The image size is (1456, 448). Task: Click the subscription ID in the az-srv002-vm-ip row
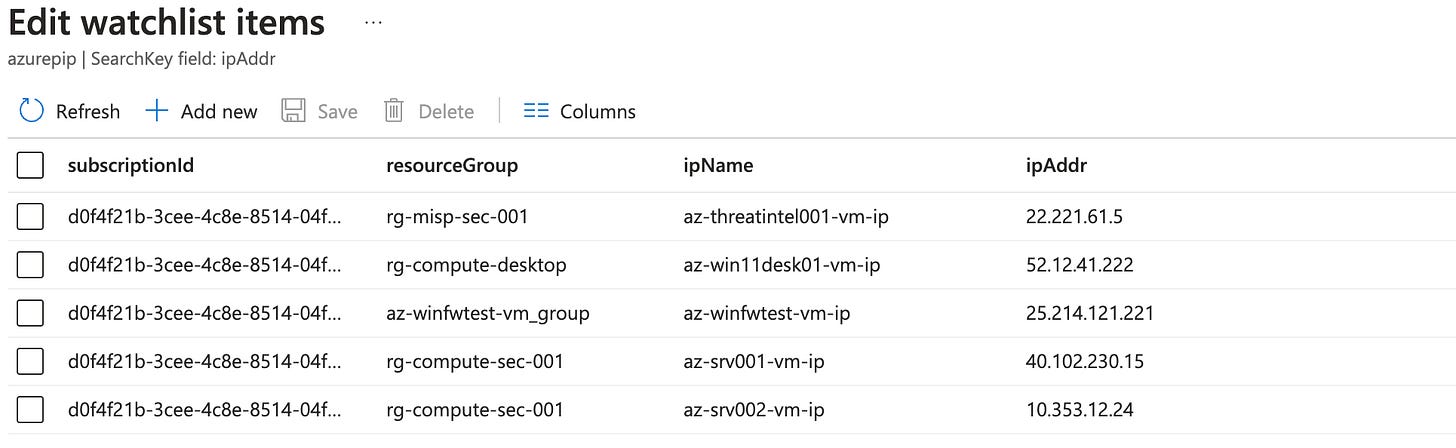point(204,409)
